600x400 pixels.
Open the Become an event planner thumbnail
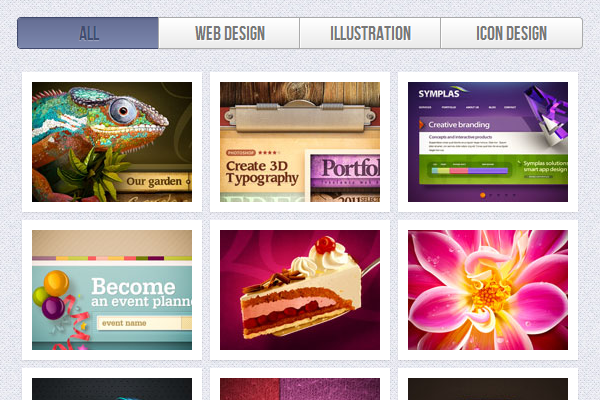click(x=112, y=290)
